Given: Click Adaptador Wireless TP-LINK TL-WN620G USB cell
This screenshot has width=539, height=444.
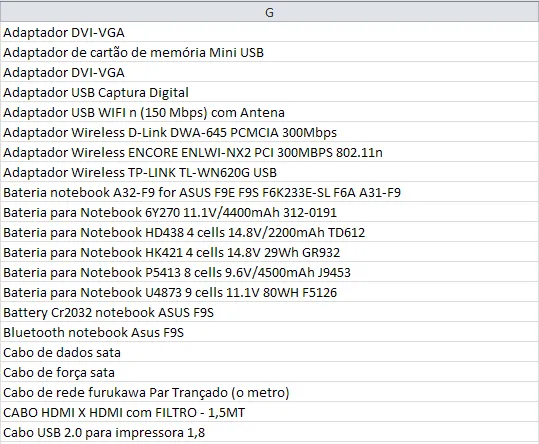Looking at the screenshot, I should click(270, 172).
